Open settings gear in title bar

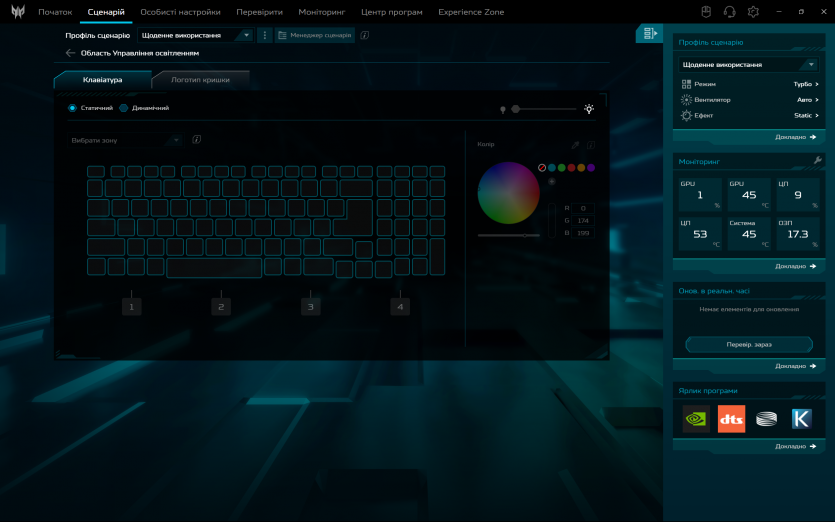[x=753, y=12]
